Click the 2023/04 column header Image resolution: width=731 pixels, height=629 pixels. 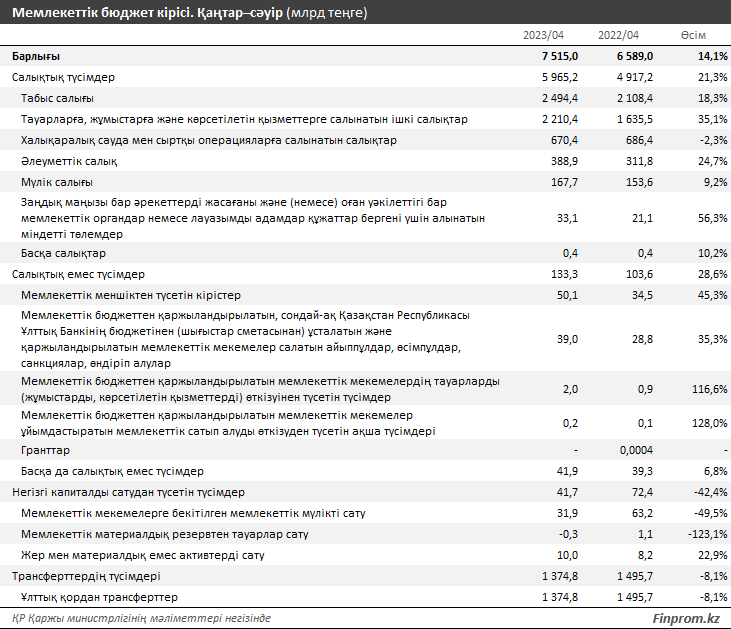[x=545, y=36]
